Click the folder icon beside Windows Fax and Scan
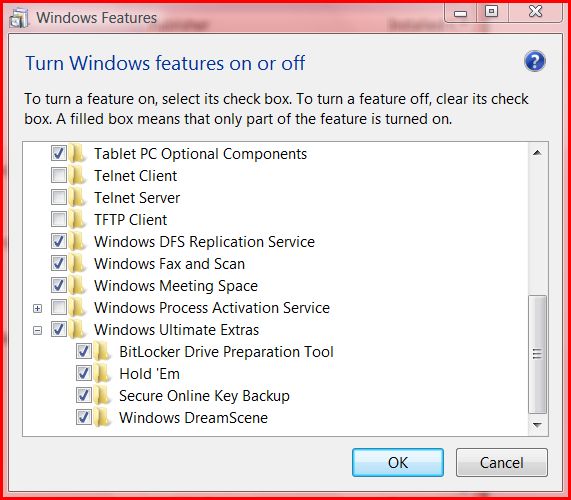571x500 pixels. coord(77,264)
